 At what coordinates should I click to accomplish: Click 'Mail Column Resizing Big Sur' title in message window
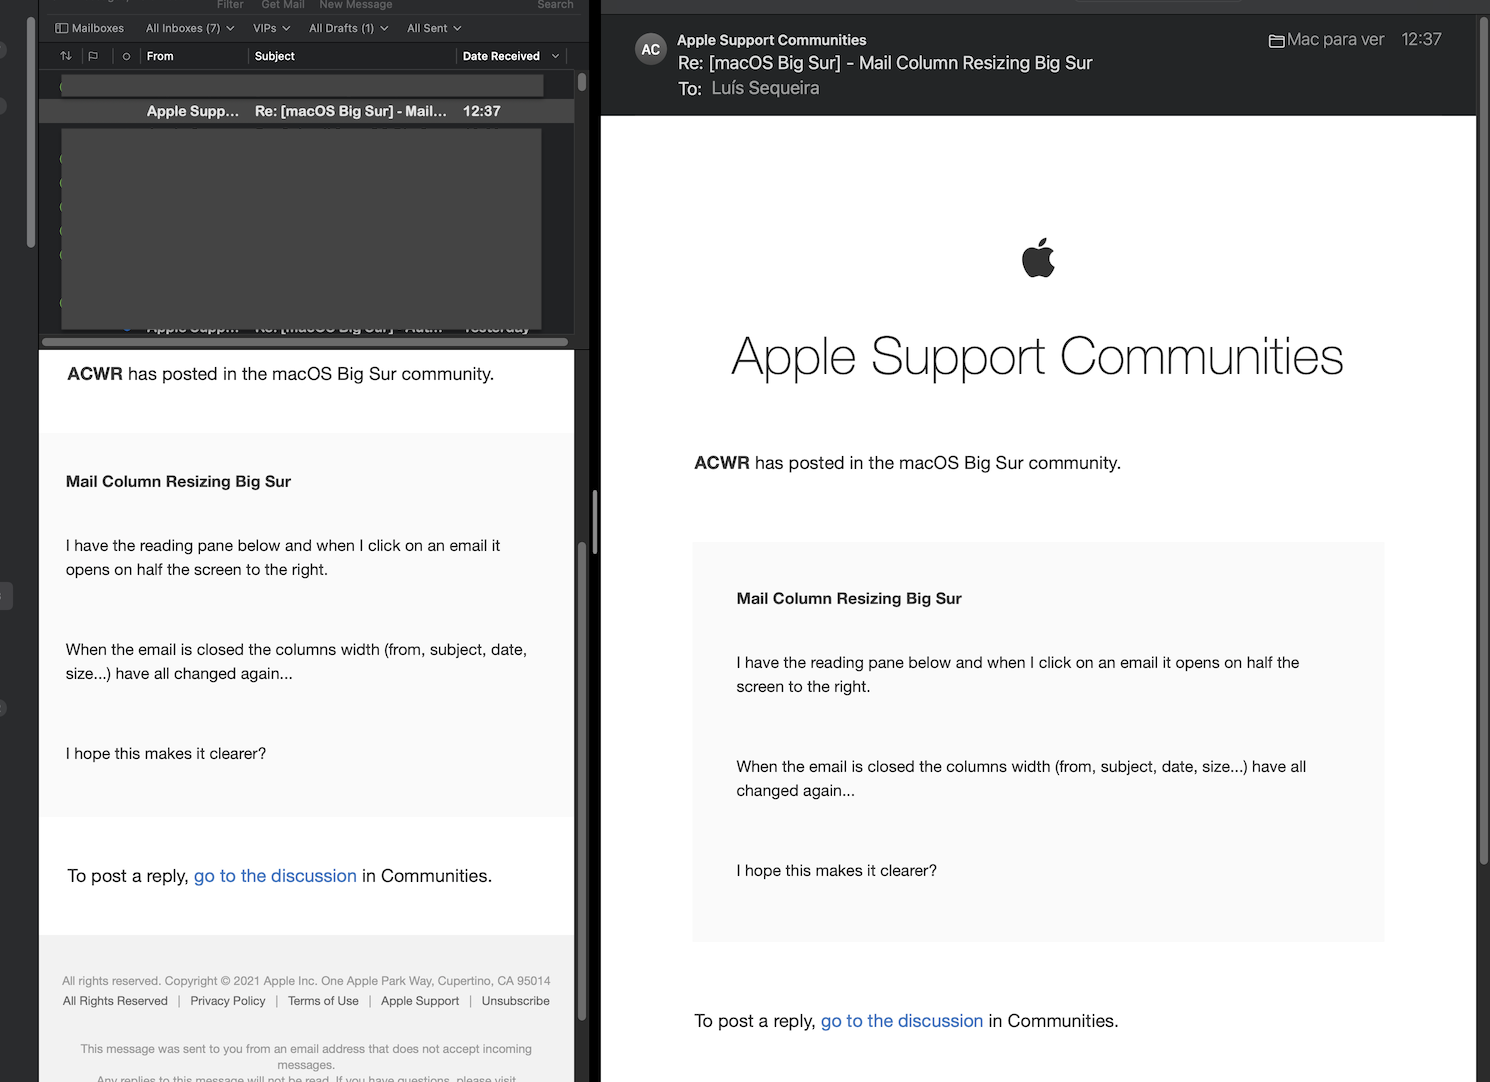pos(849,598)
